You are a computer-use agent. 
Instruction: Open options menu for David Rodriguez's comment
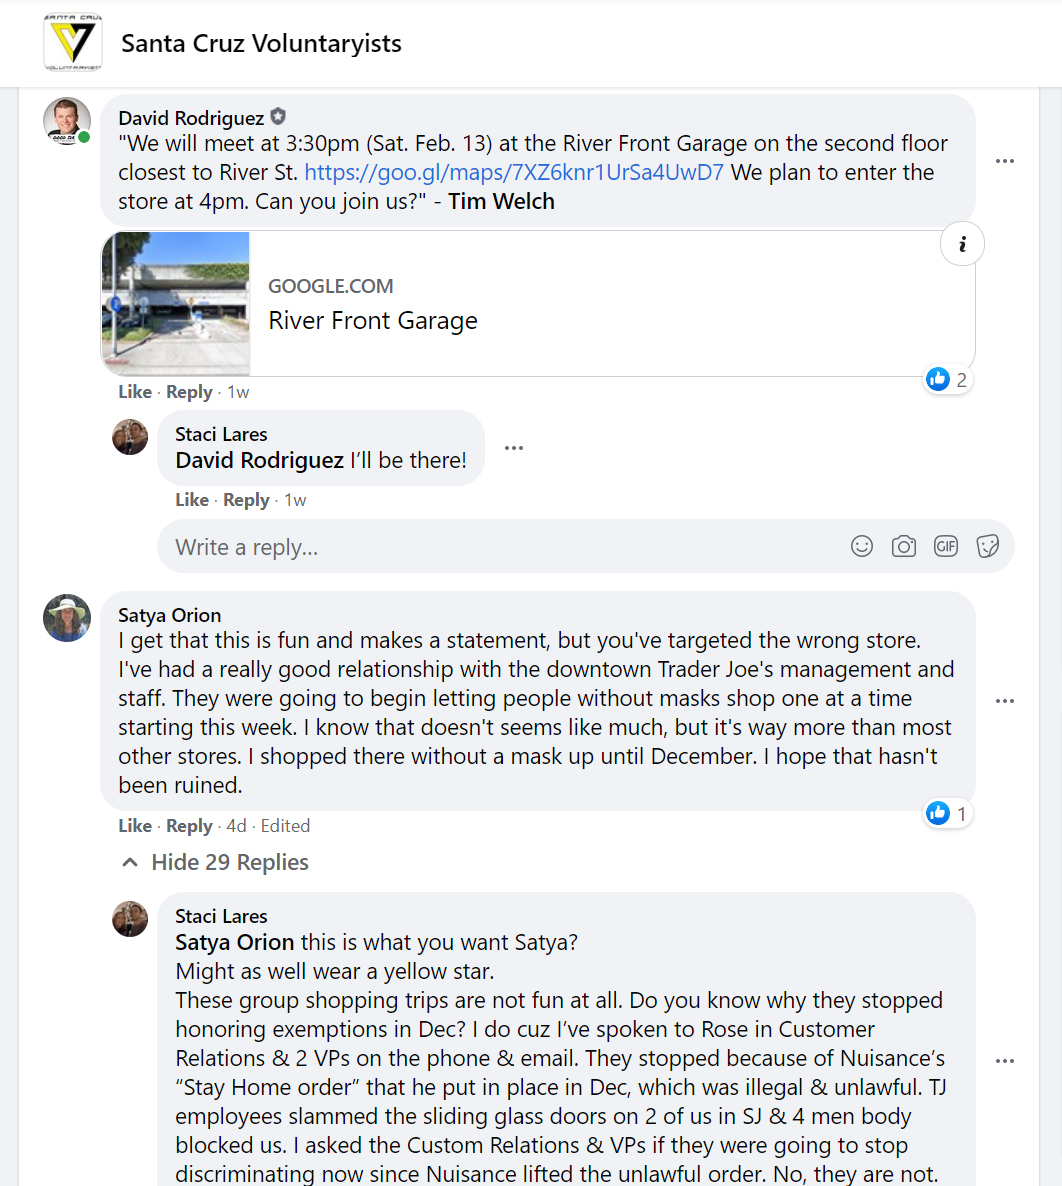(x=1005, y=161)
